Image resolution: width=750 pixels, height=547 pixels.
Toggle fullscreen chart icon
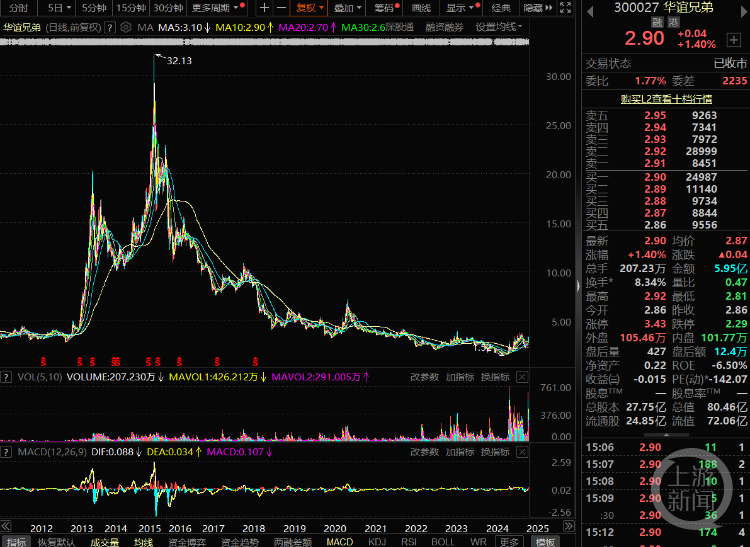click(565, 8)
